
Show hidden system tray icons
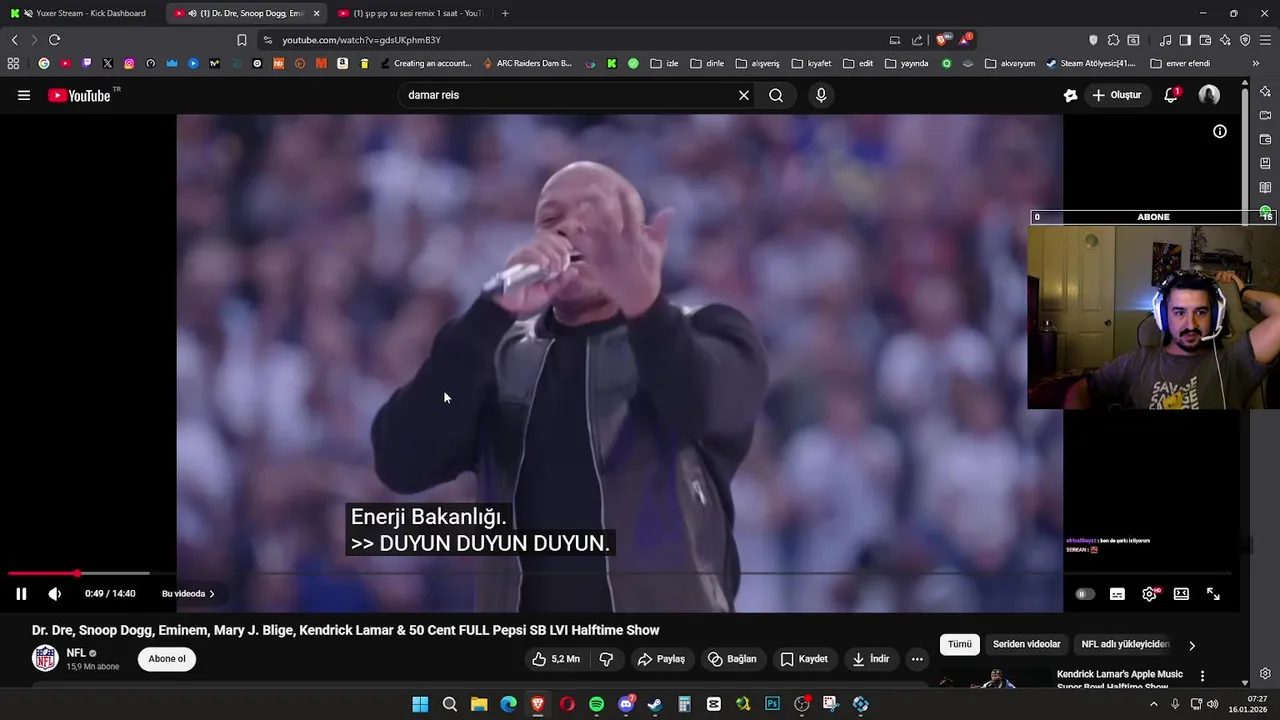[x=1153, y=704]
